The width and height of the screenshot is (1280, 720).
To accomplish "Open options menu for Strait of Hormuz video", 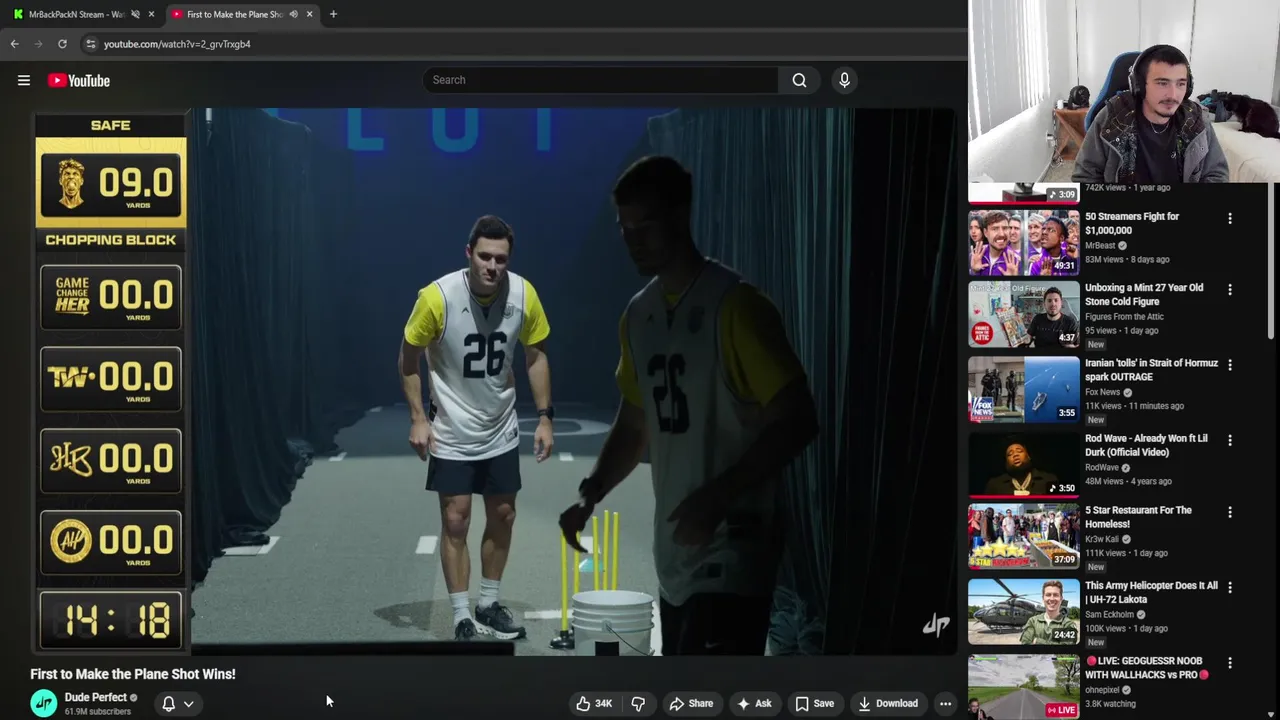I will tap(1230, 365).
